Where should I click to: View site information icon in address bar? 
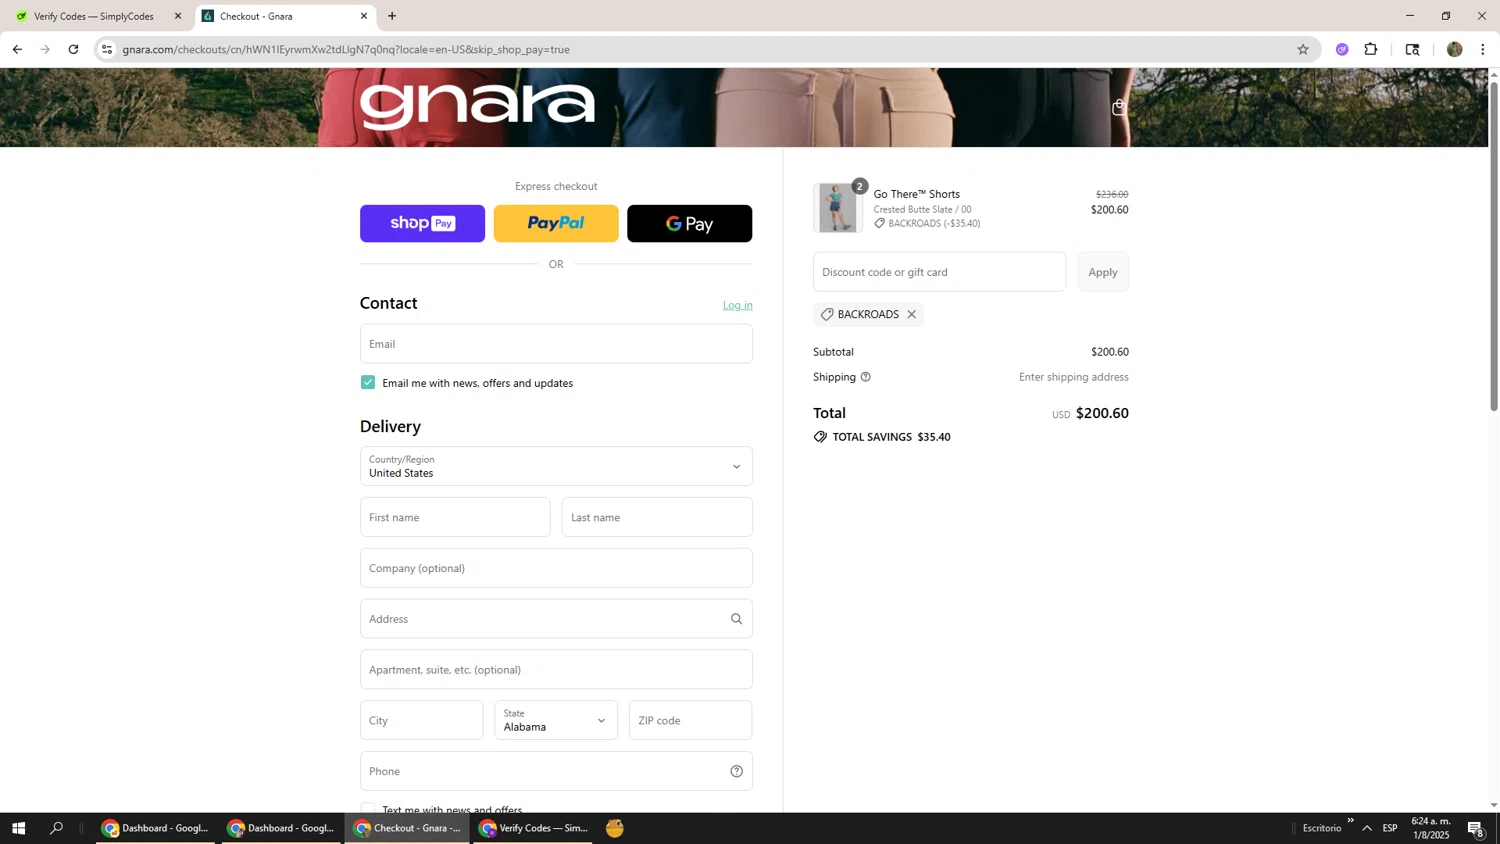pos(107,49)
